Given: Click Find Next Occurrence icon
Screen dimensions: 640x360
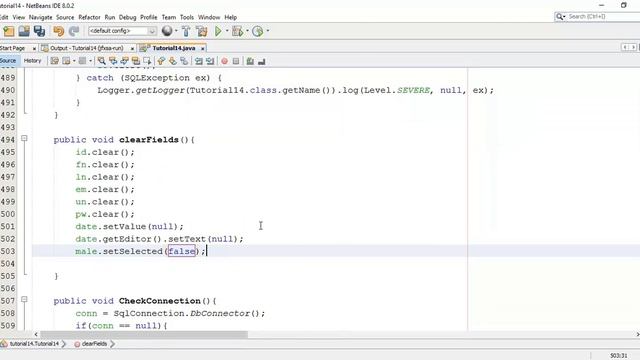Looking at the screenshot, I should [124, 61].
